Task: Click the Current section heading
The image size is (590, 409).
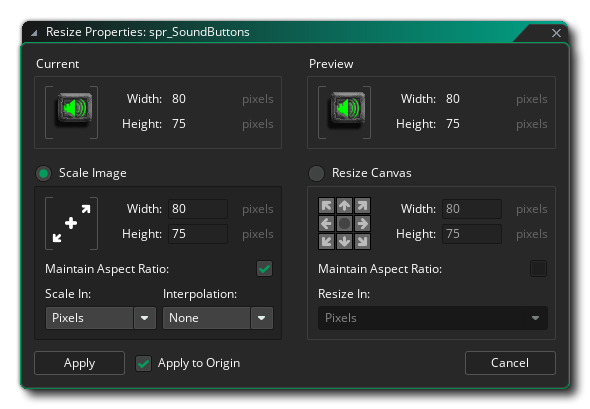Action: (x=58, y=64)
